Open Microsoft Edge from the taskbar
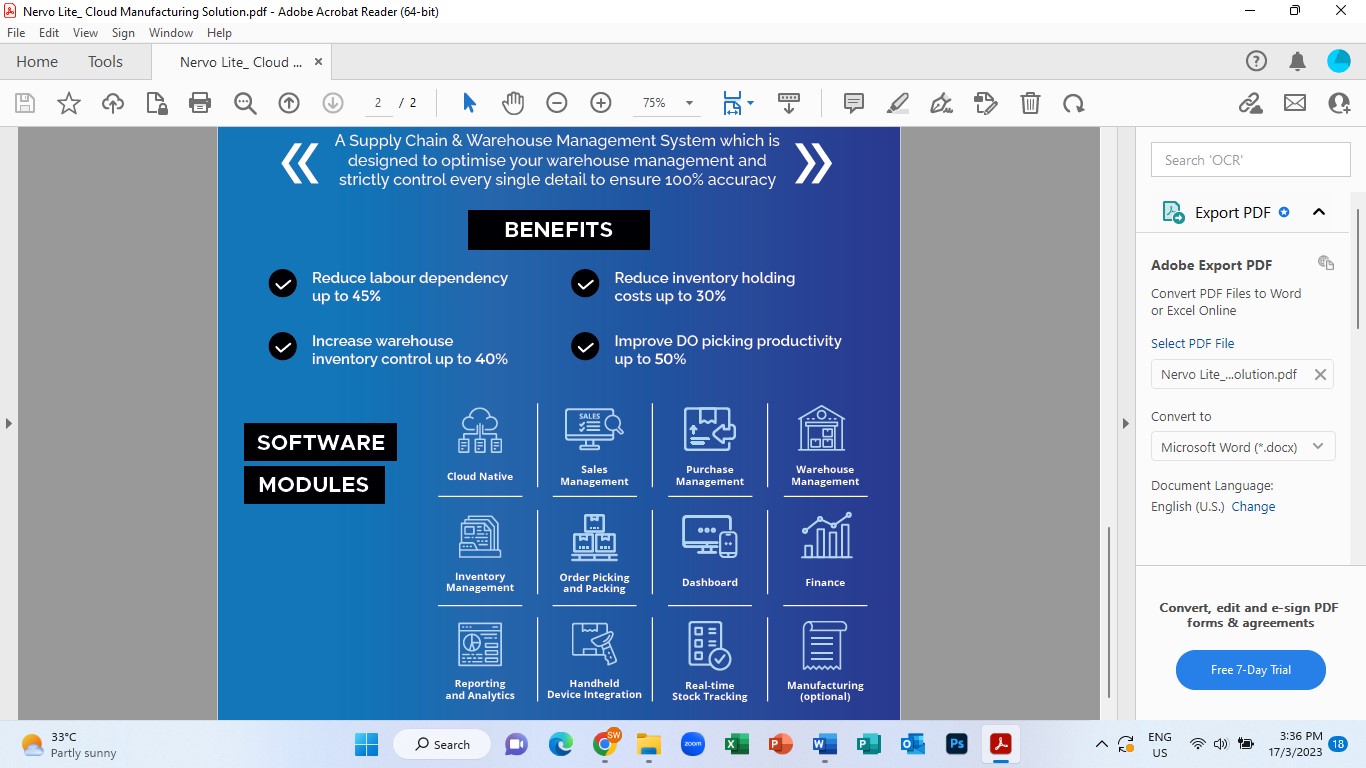1366x768 pixels. click(x=561, y=744)
